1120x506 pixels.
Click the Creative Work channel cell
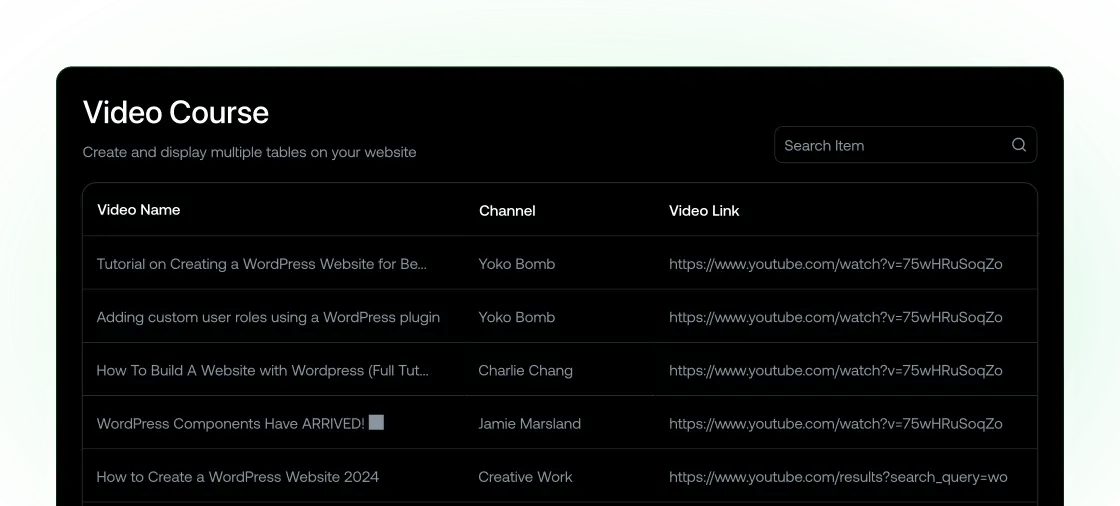coord(525,477)
